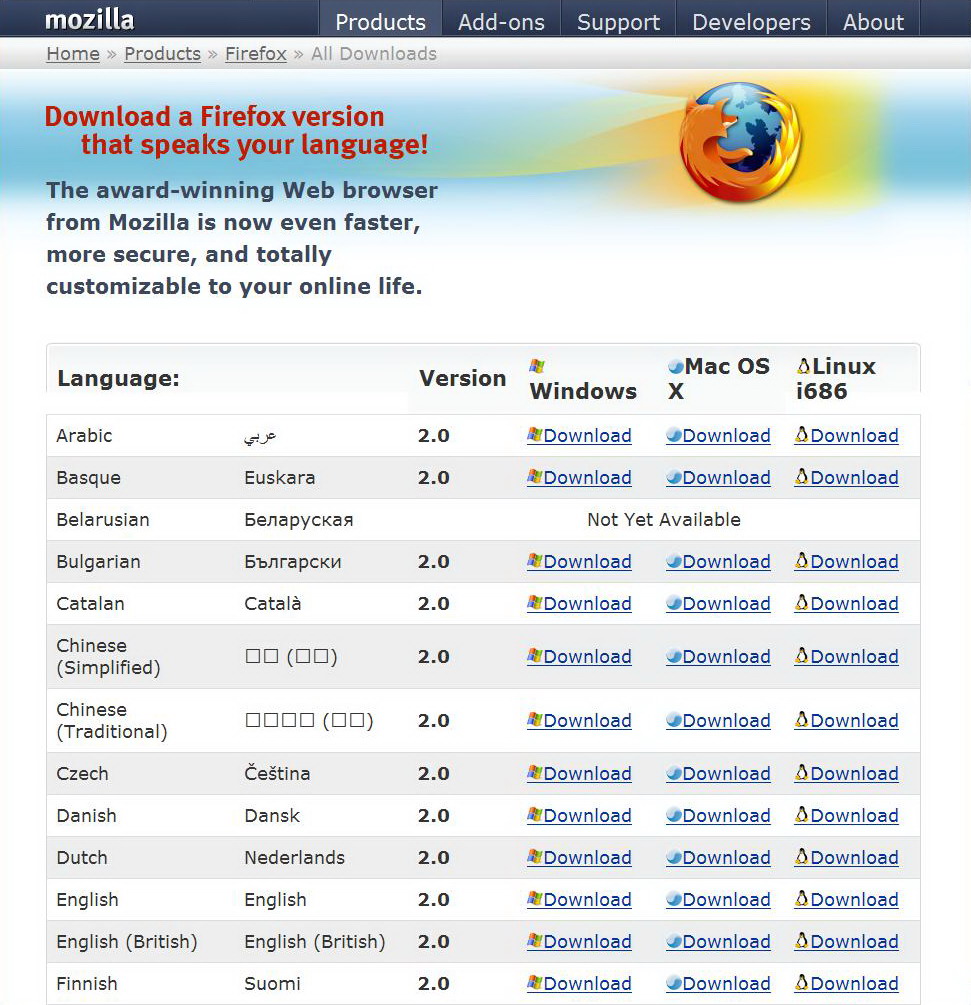971x1005 pixels.
Task: Click Linux penguin icon in Catalan row
Action: click(x=802, y=602)
